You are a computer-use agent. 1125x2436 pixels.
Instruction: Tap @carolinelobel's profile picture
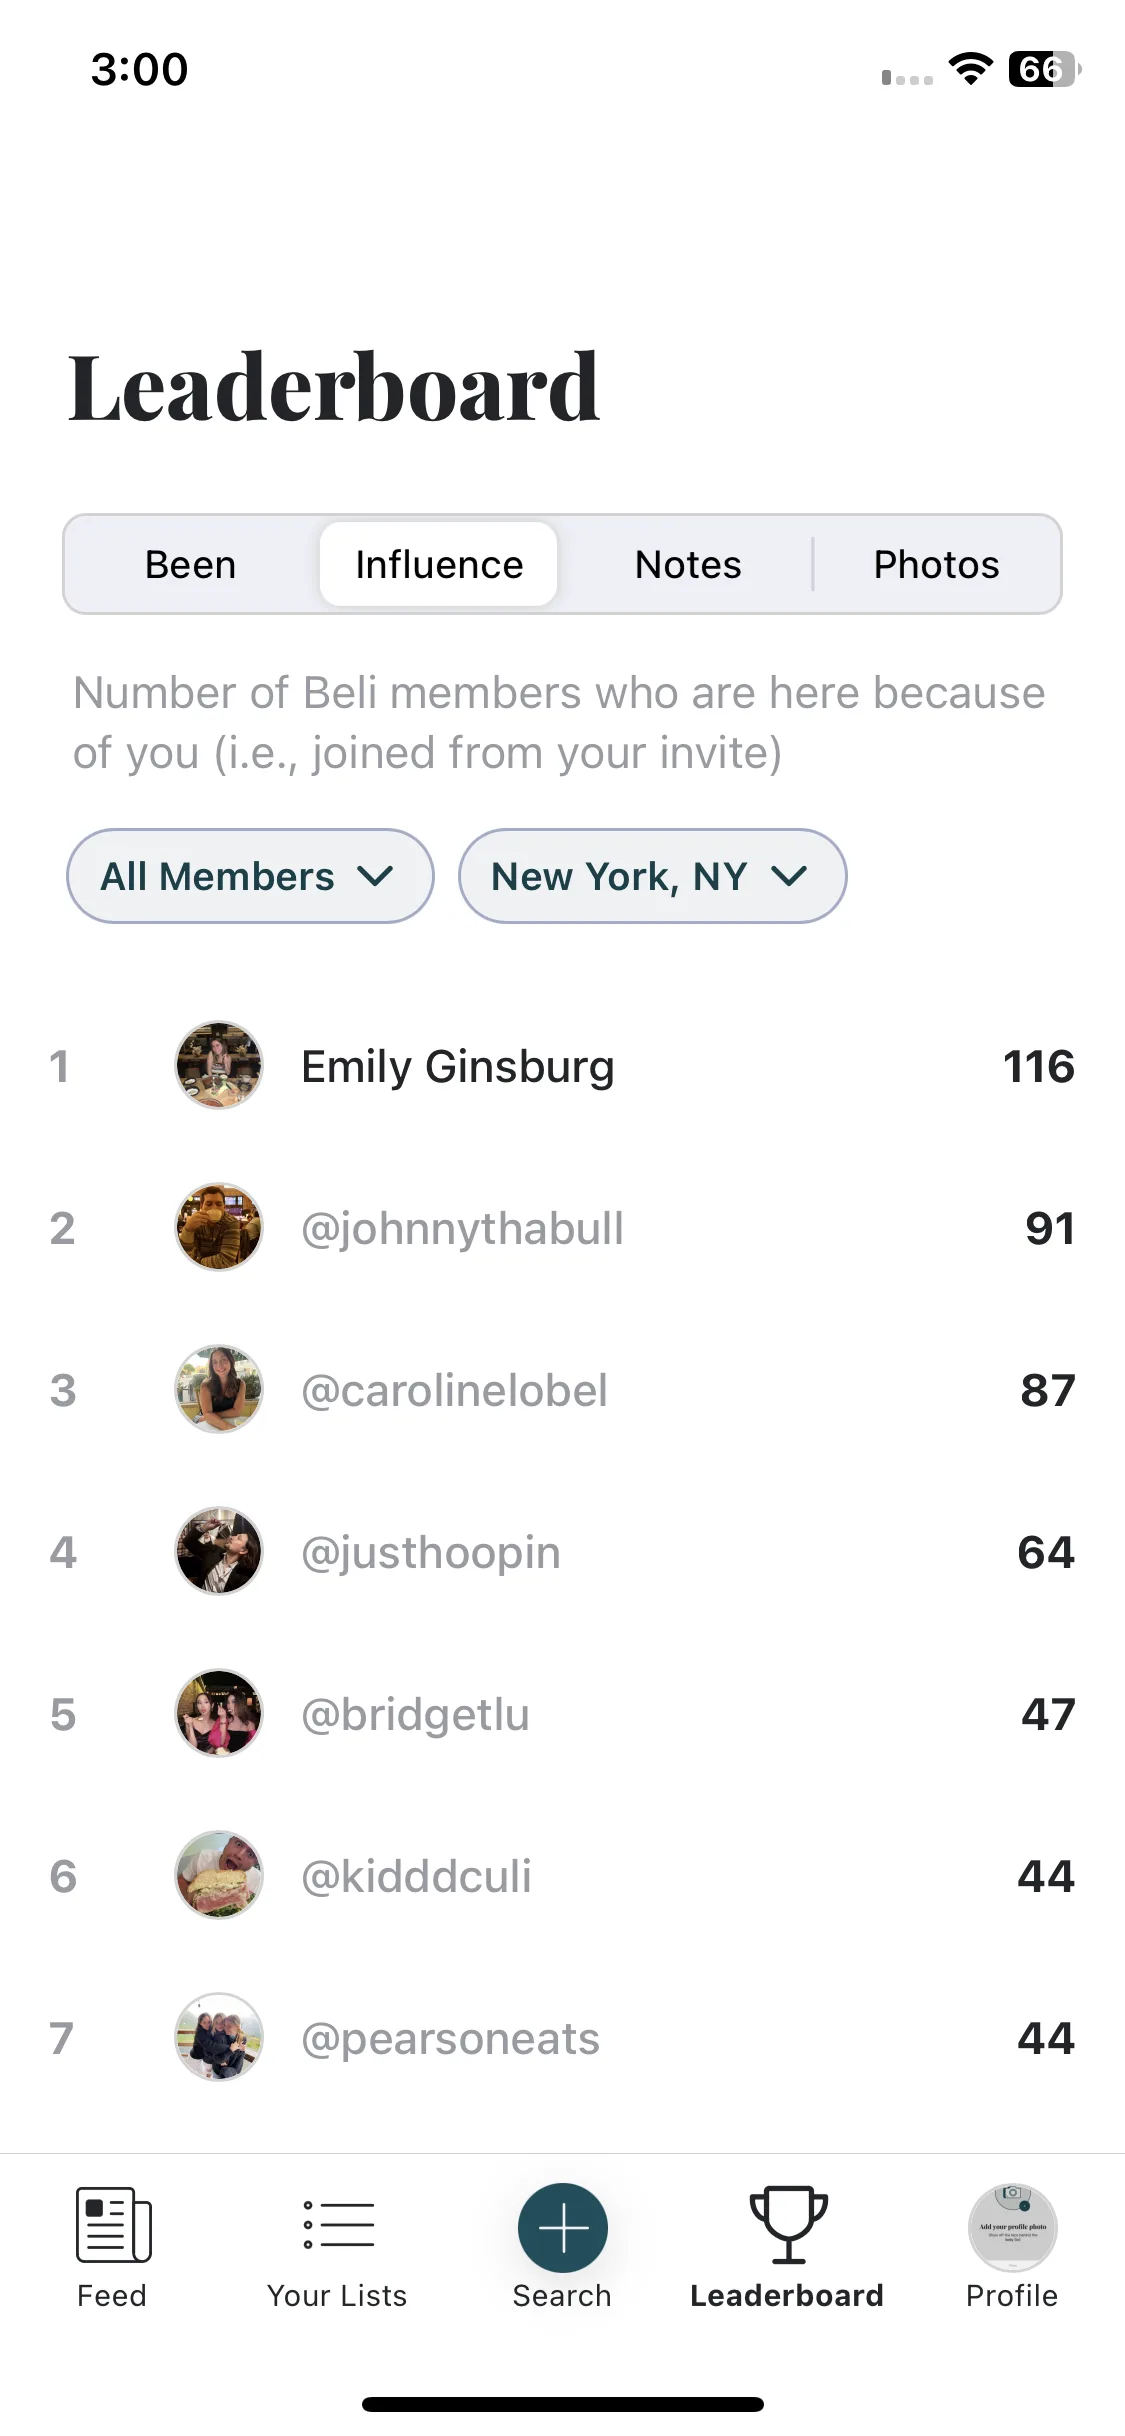click(x=219, y=1389)
